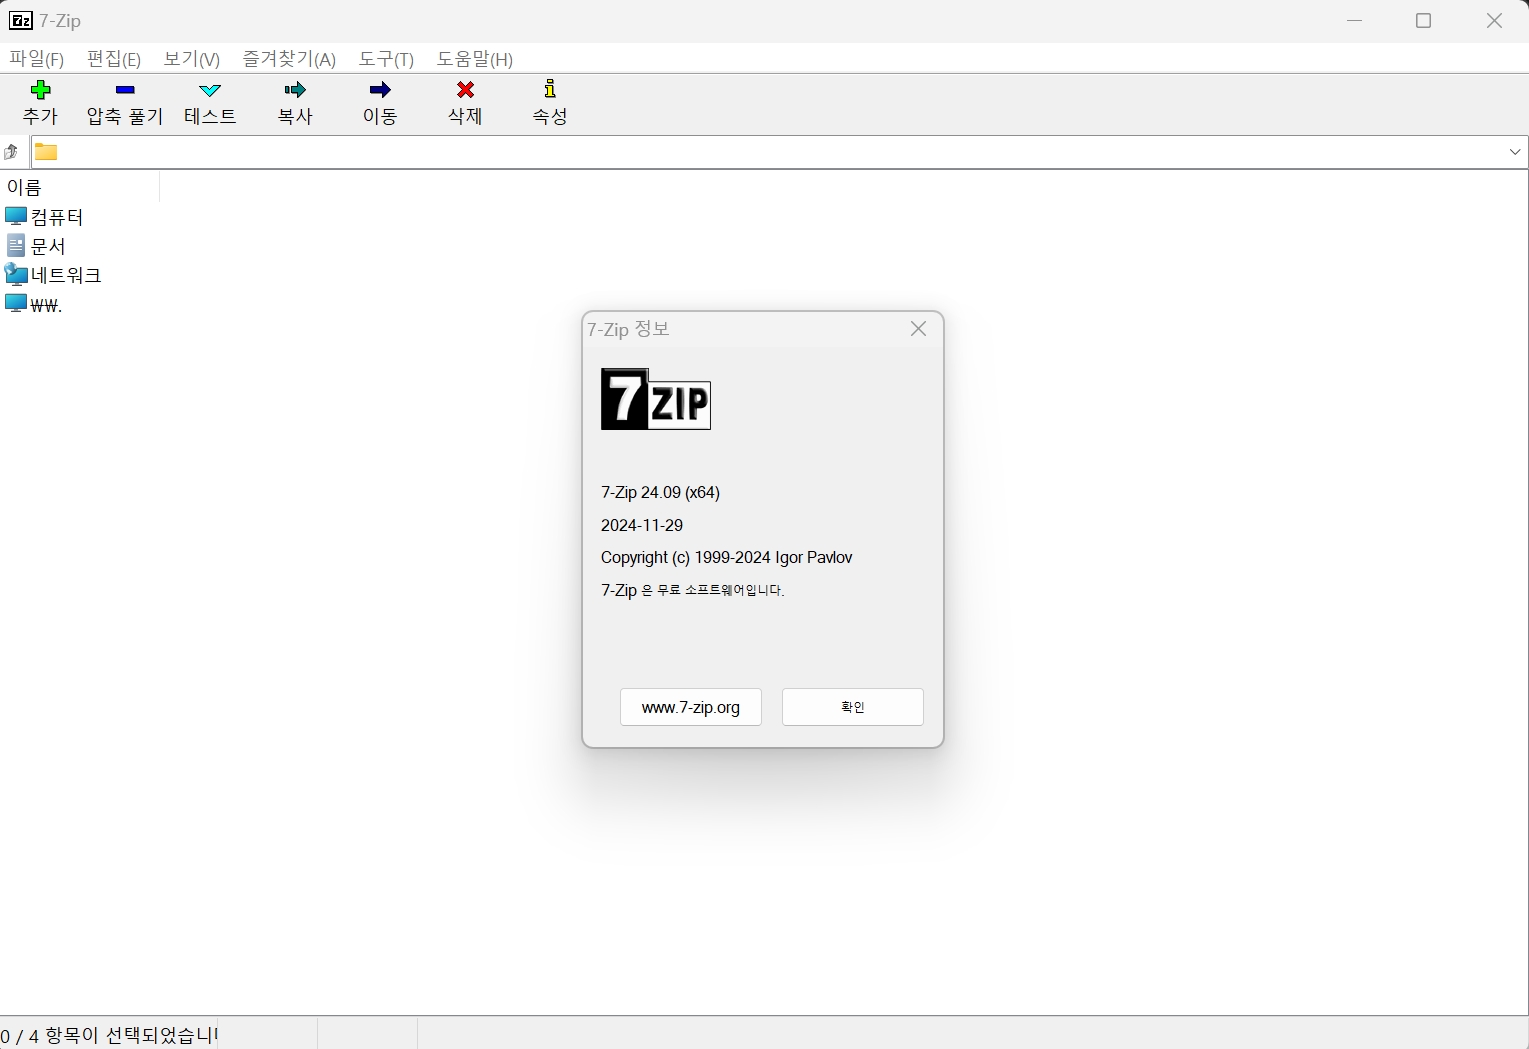Screen dimensions: 1529x1049
Task: Click the 7-Zip 24.09 (x64) version text
Action: pyautogui.click(x=660, y=492)
